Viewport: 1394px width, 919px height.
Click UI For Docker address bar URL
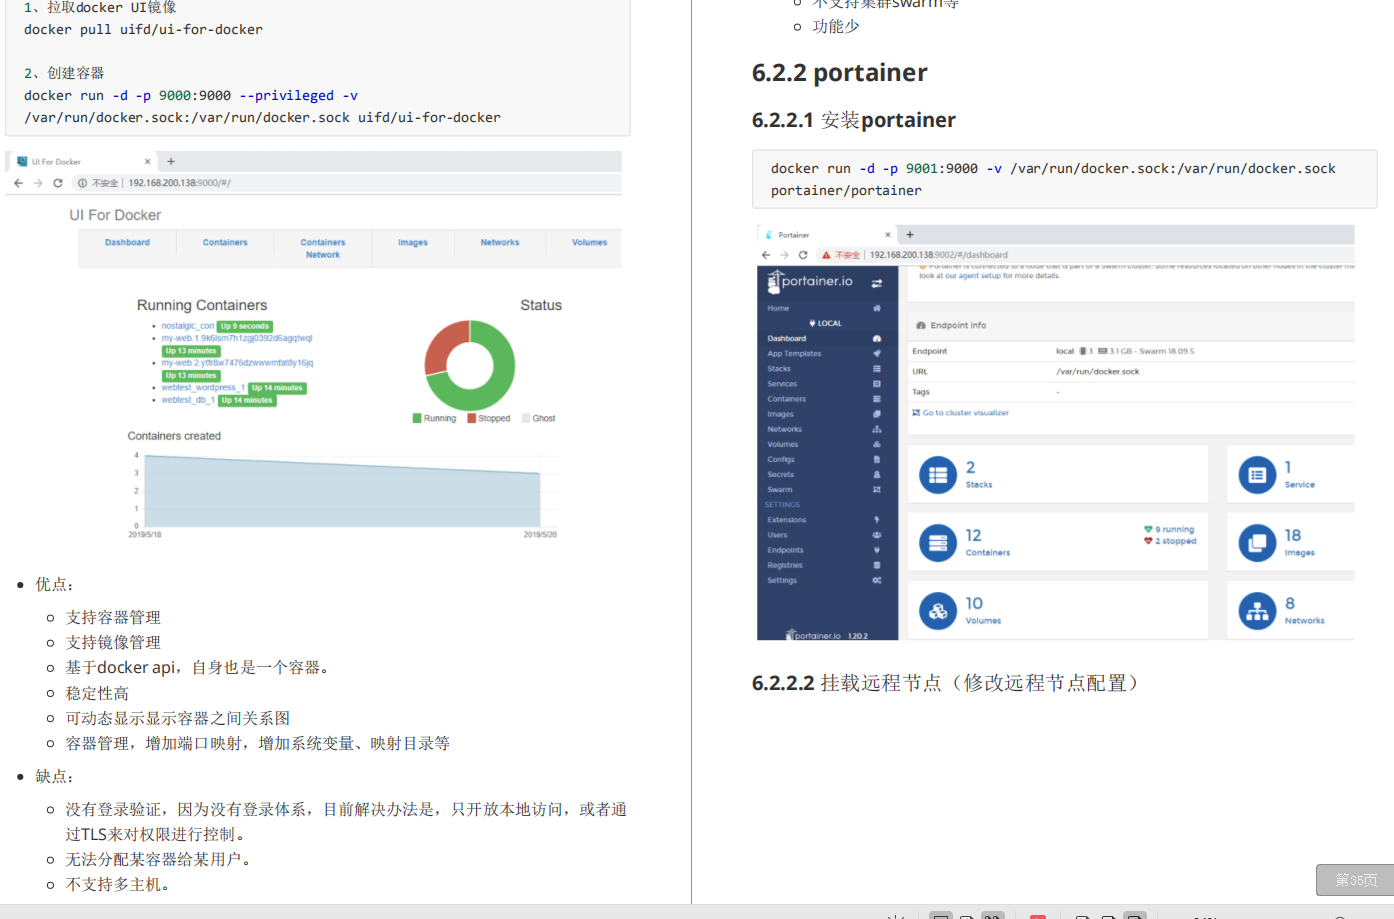(x=180, y=183)
